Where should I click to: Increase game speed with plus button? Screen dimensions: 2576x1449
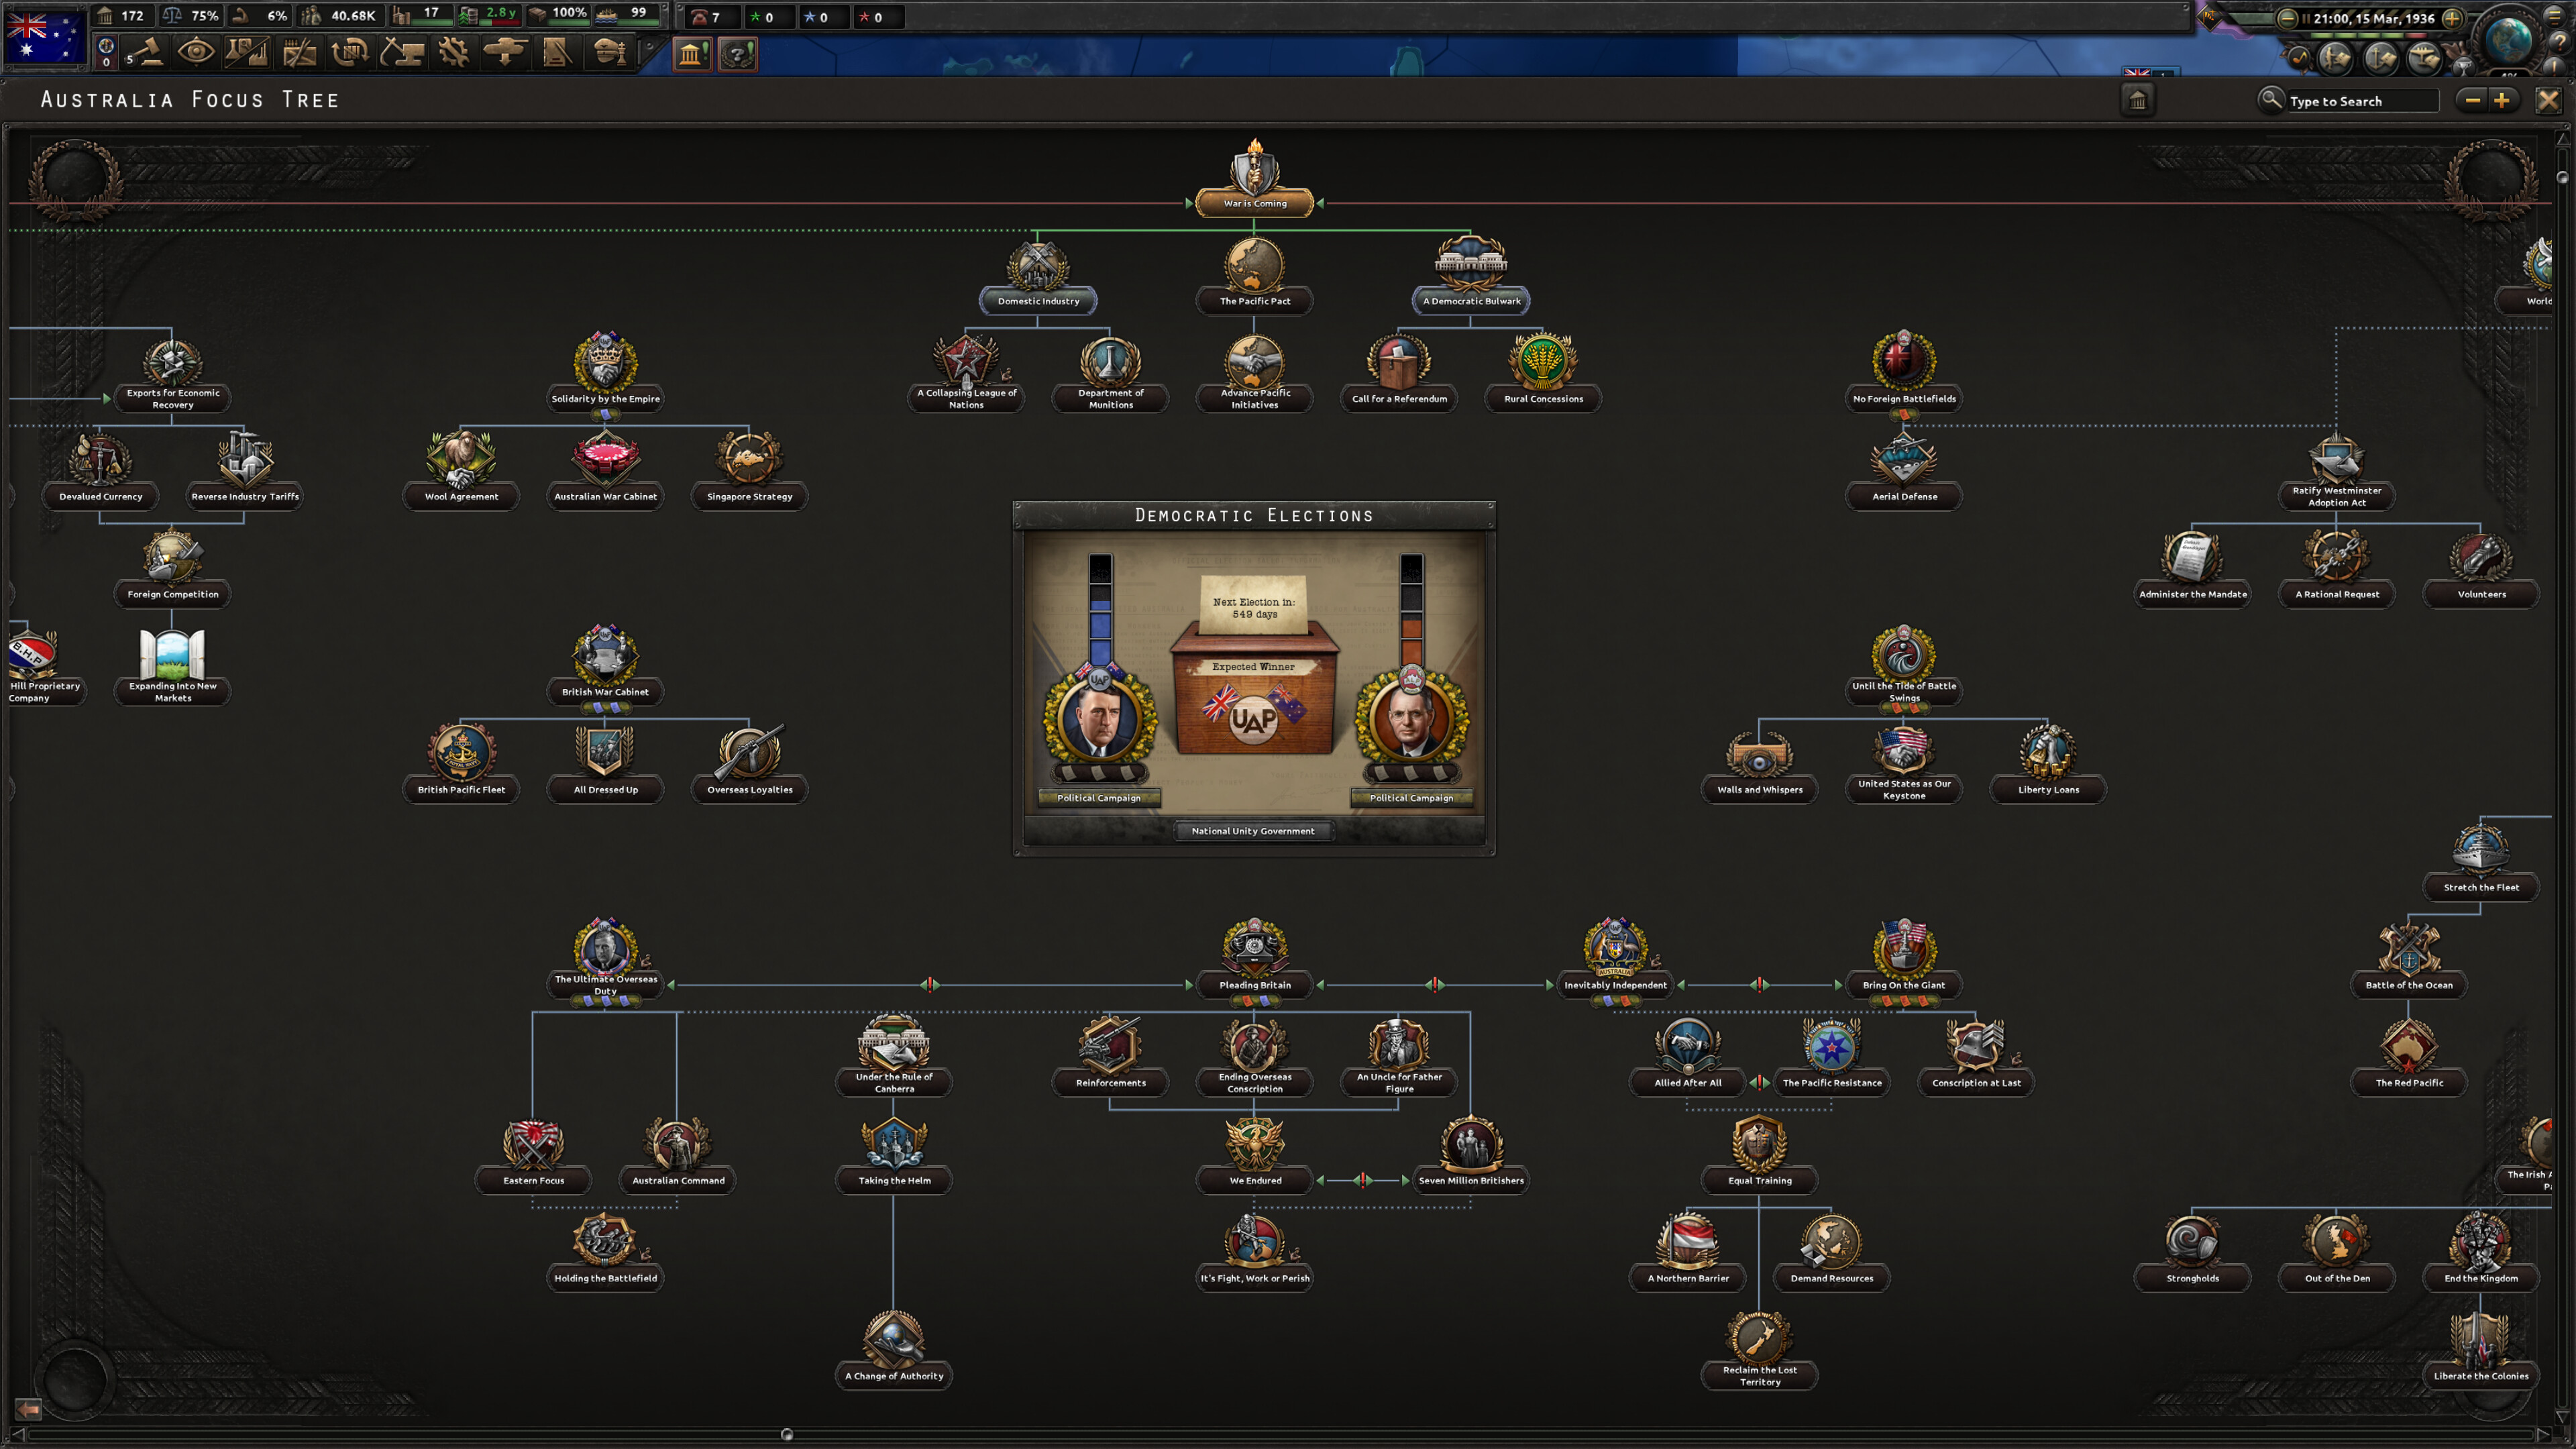click(x=2451, y=18)
